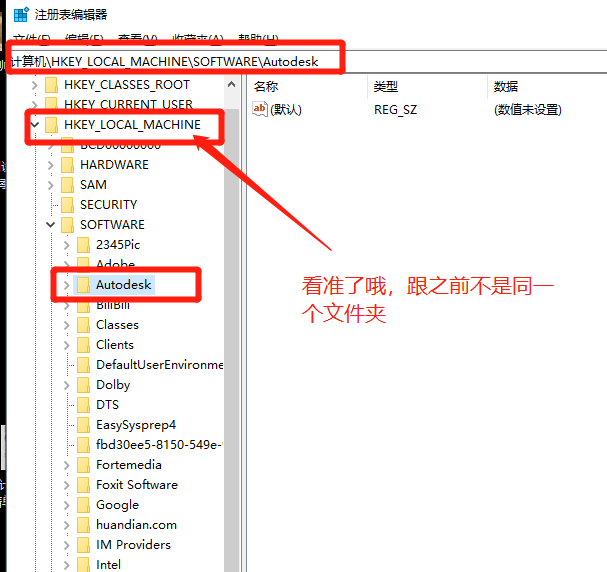
Task: Expand the HKEY_CLASSES_ROOT key
Action: (x=35, y=85)
